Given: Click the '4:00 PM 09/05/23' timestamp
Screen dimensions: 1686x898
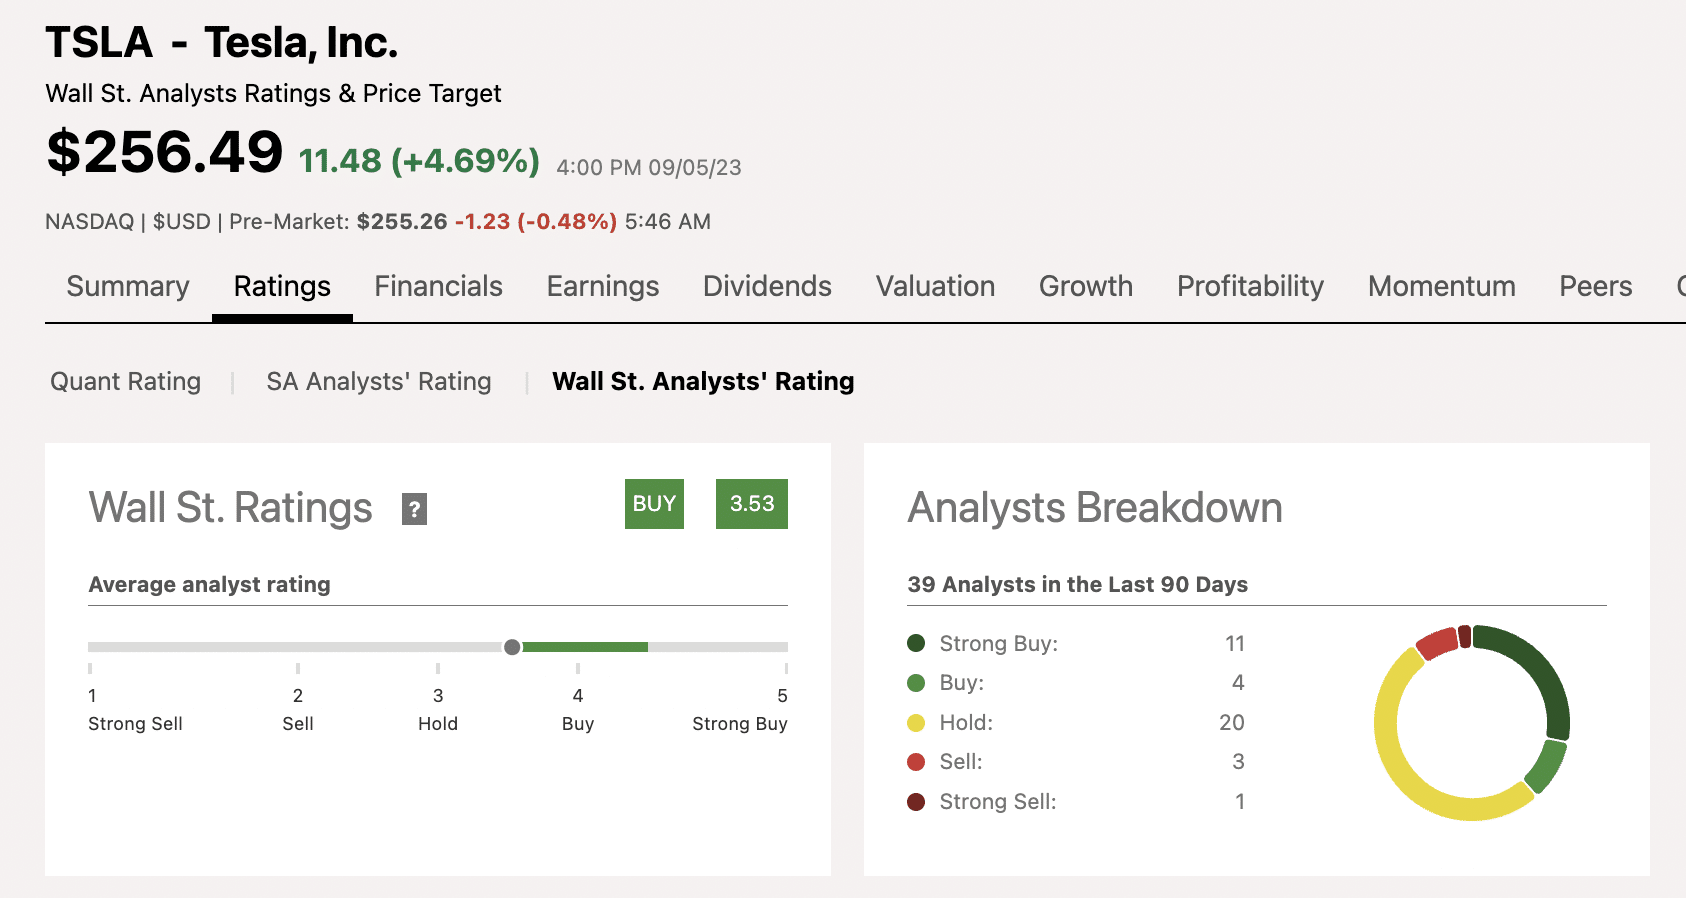Looking at the screenshot, I should [x=649, y=168].
